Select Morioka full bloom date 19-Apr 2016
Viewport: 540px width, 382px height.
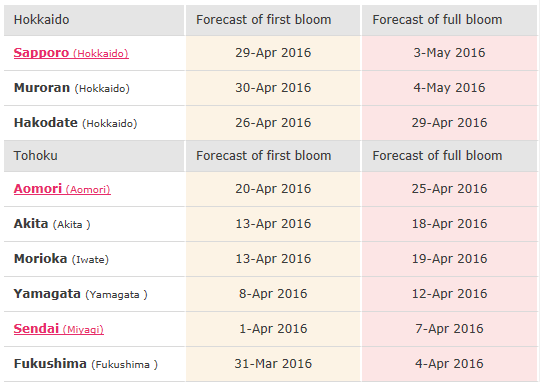(449, 259)
